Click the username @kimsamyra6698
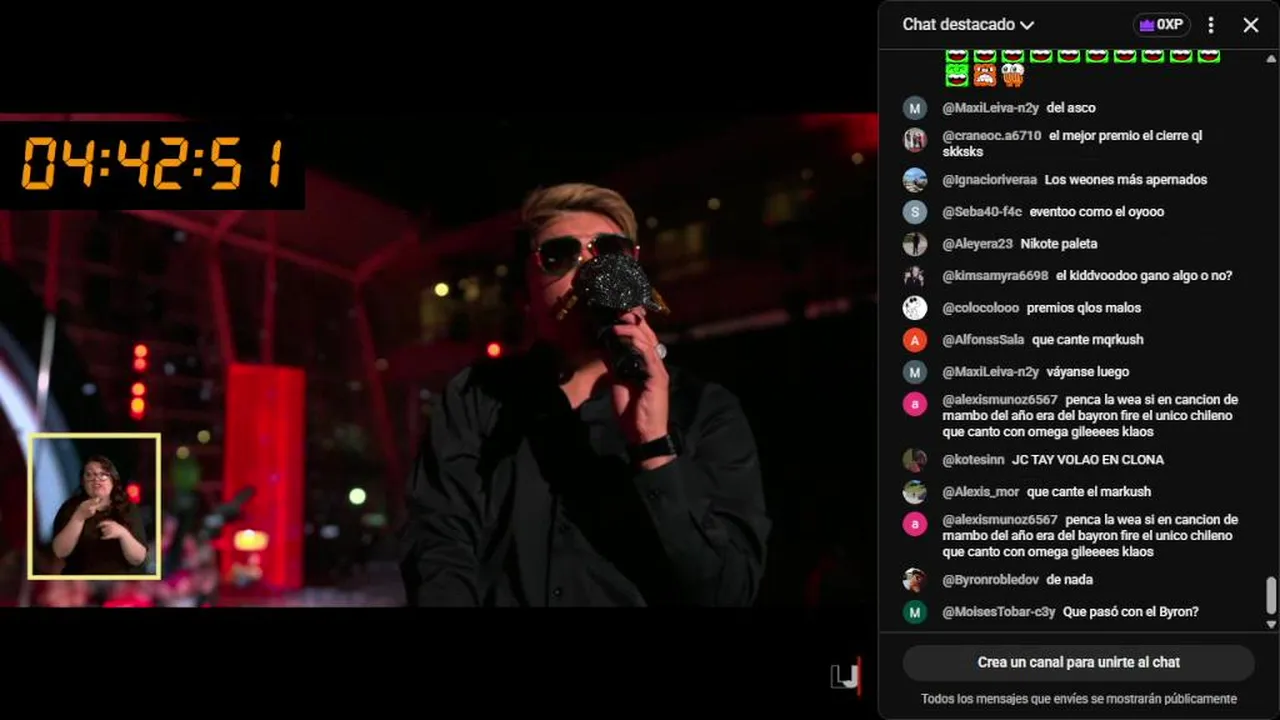Viewport: 1280px width, 720px height. coord(995,276)
